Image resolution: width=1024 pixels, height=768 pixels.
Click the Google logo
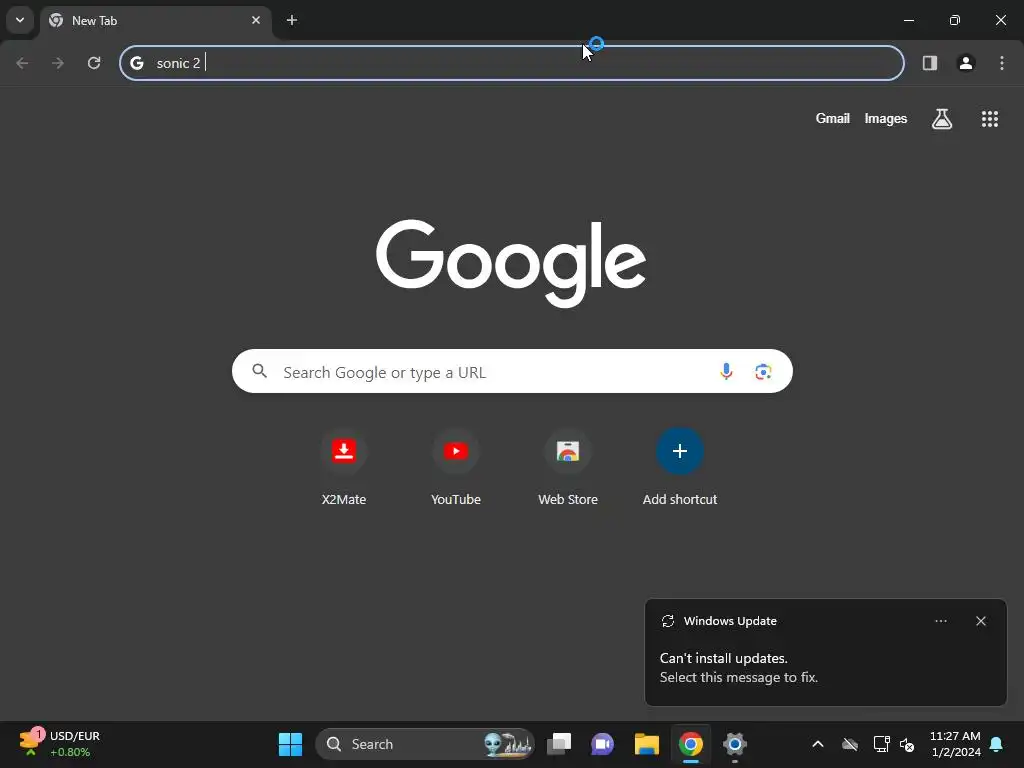click(x=511, y=263)
